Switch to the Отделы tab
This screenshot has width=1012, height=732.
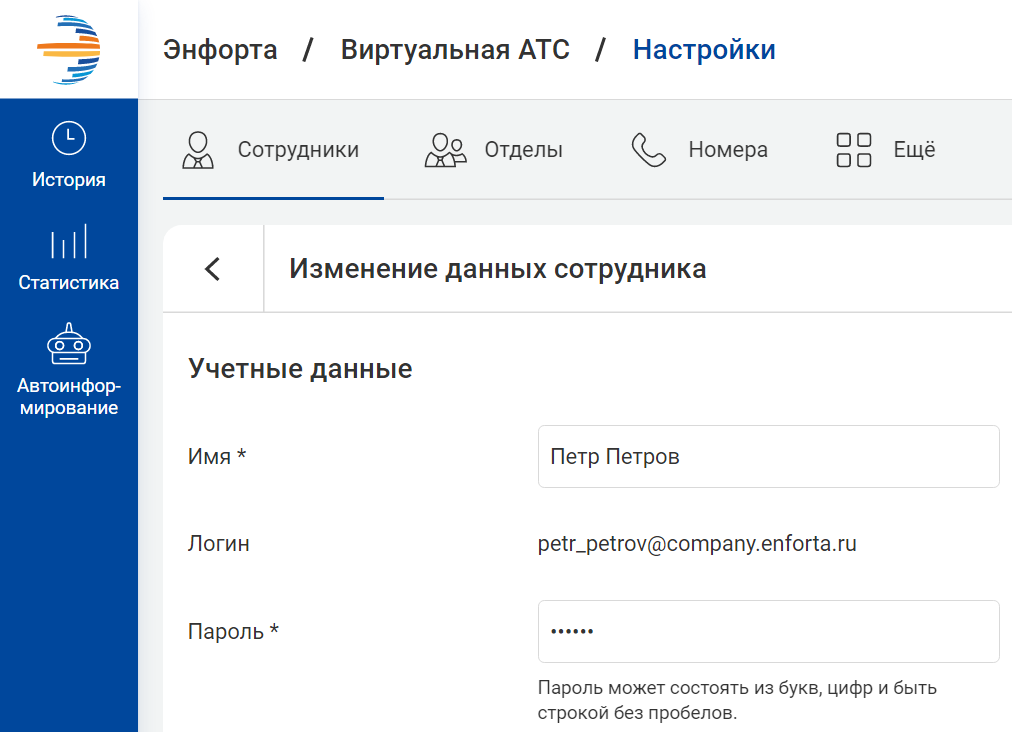494,150
